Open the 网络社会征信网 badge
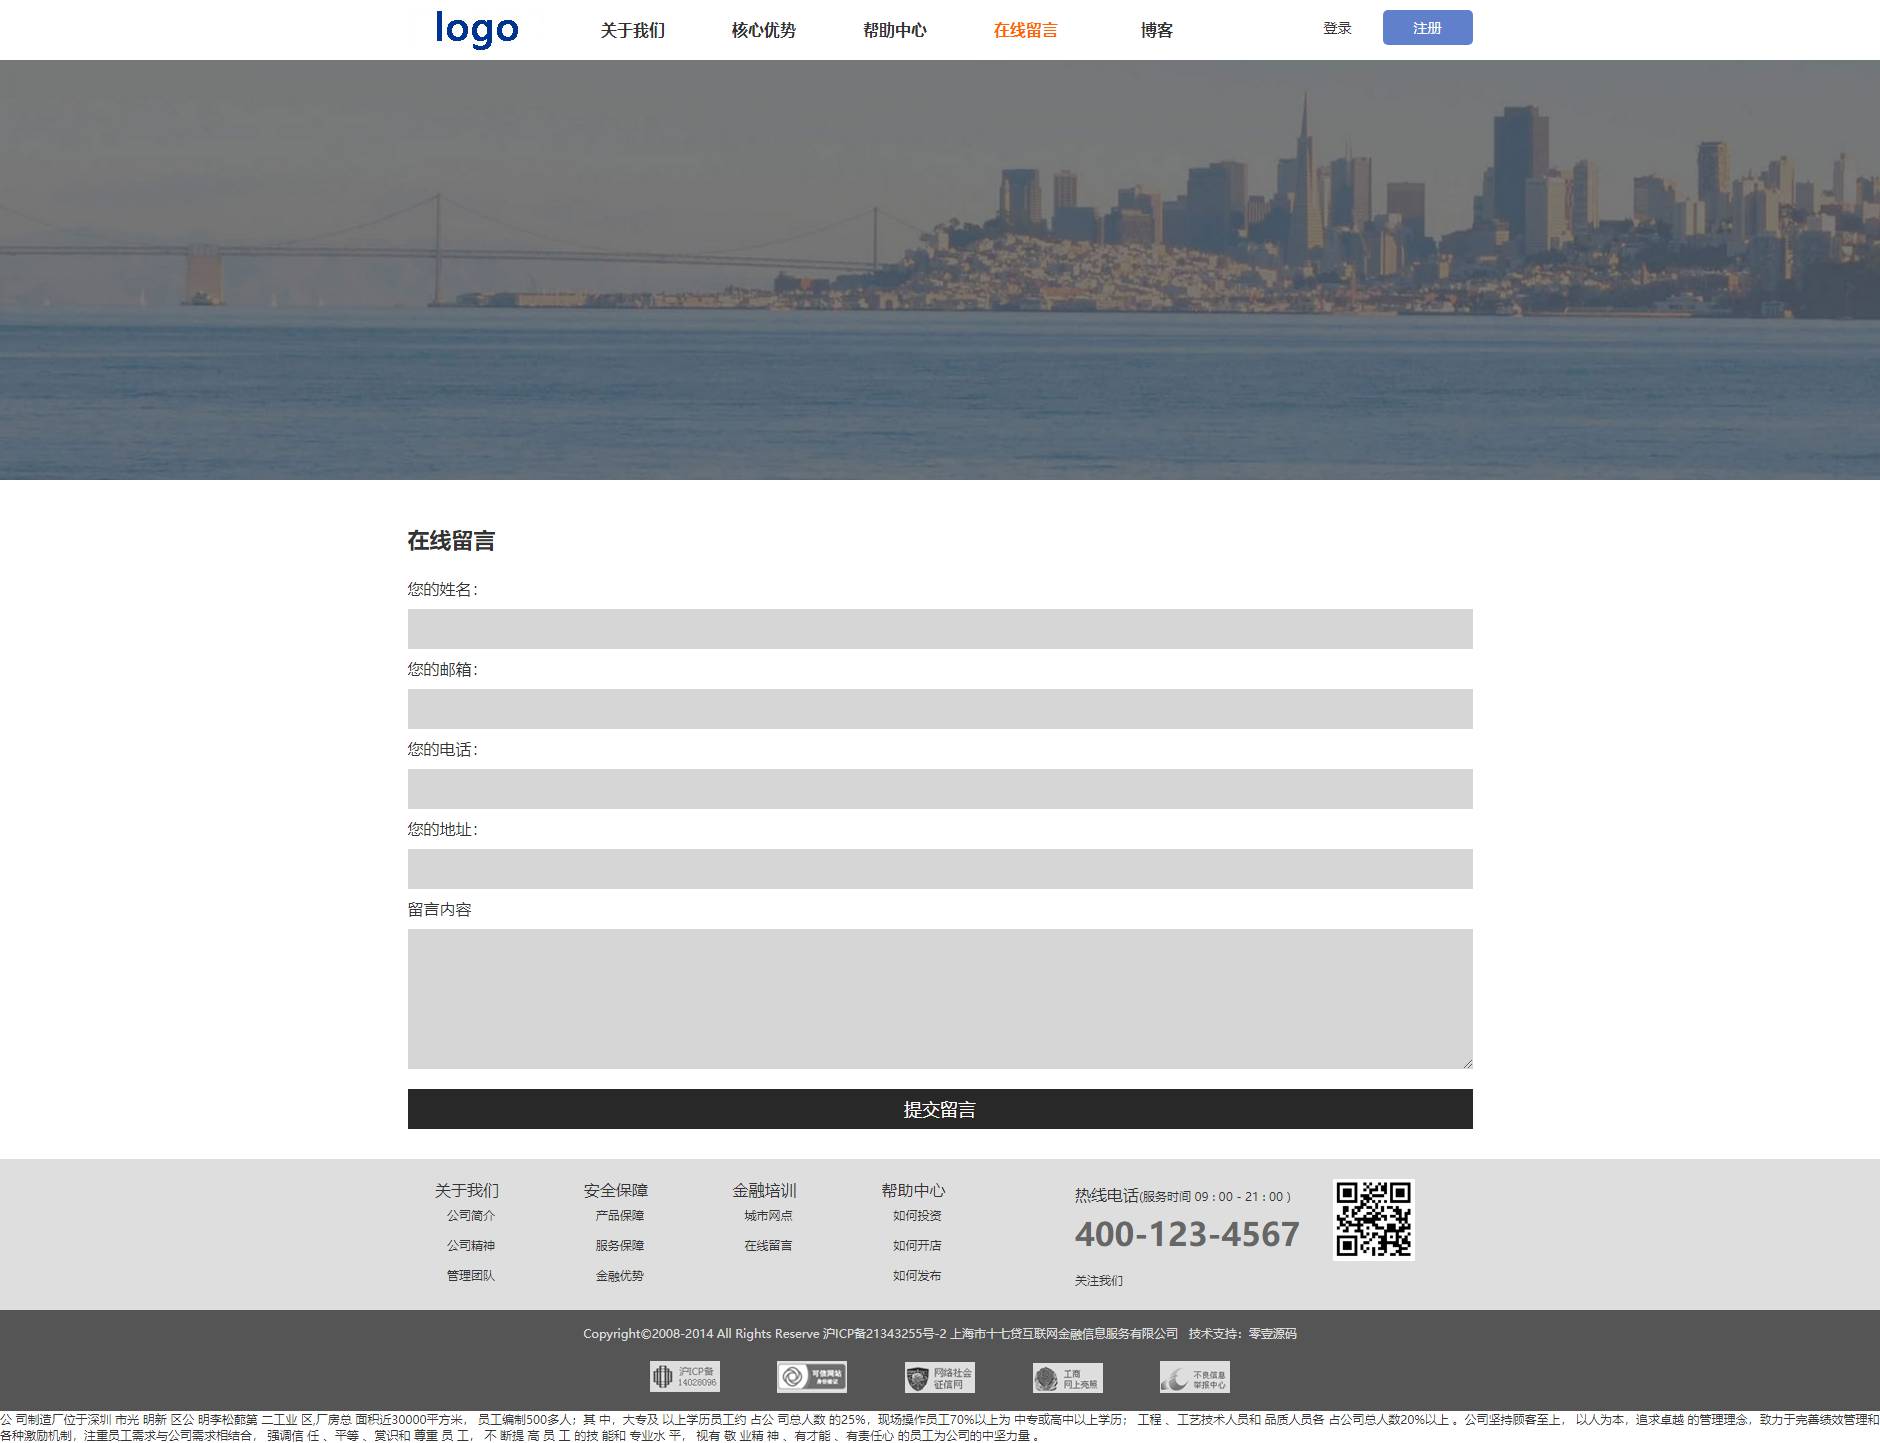The height and width of the screenshot is (1443, 1880). coord(940,1377)
